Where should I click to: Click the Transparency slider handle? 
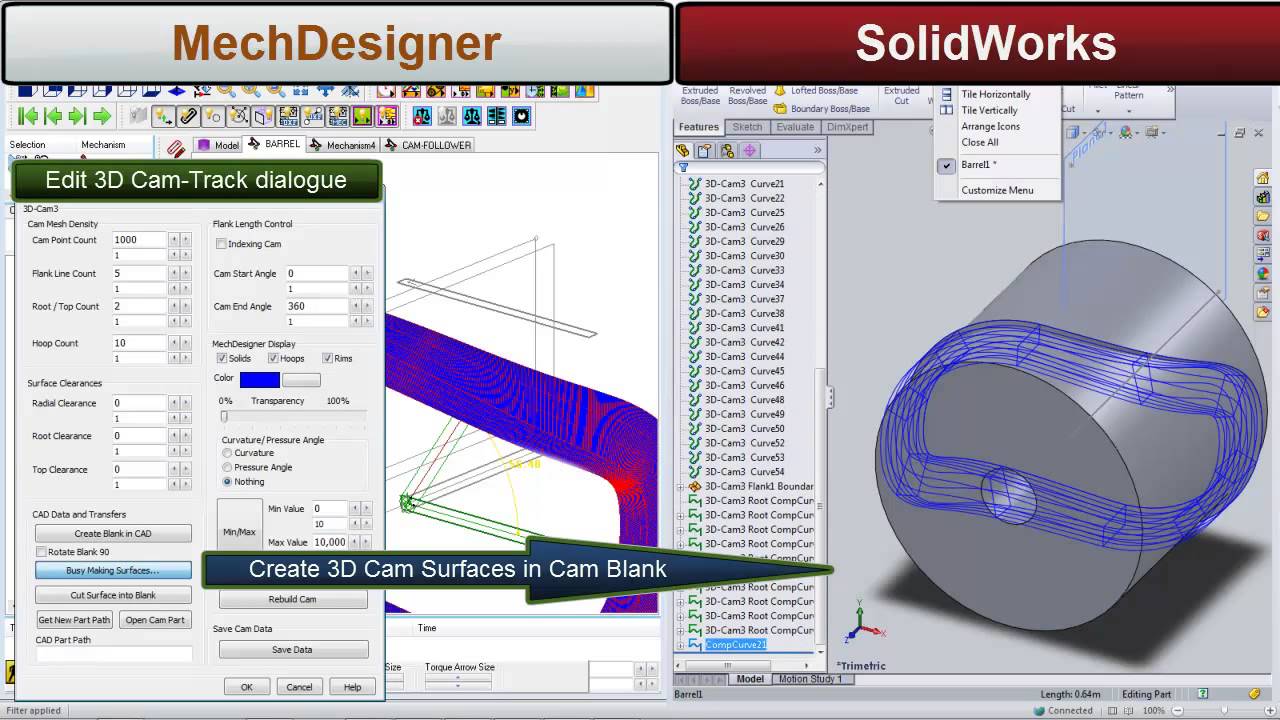[x=224, y=416]
